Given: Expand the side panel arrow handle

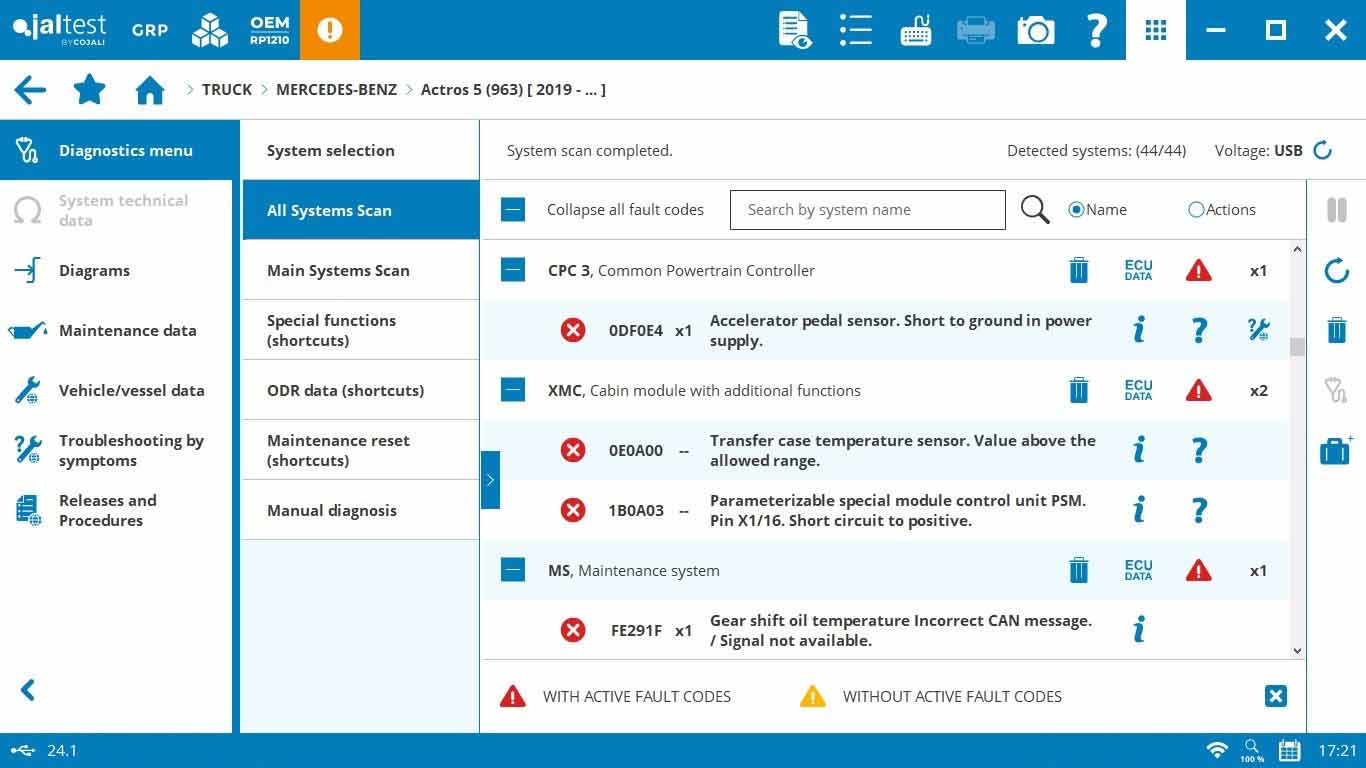Looking at the screenshot, I should point(490,480).
